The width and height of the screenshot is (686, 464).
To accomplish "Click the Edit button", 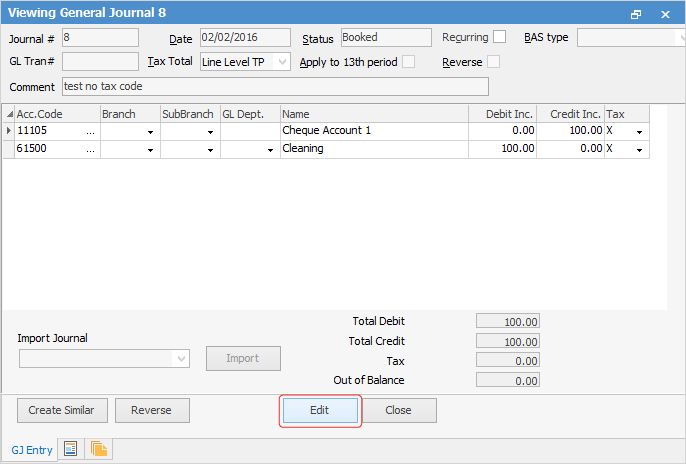I will 319,410.
